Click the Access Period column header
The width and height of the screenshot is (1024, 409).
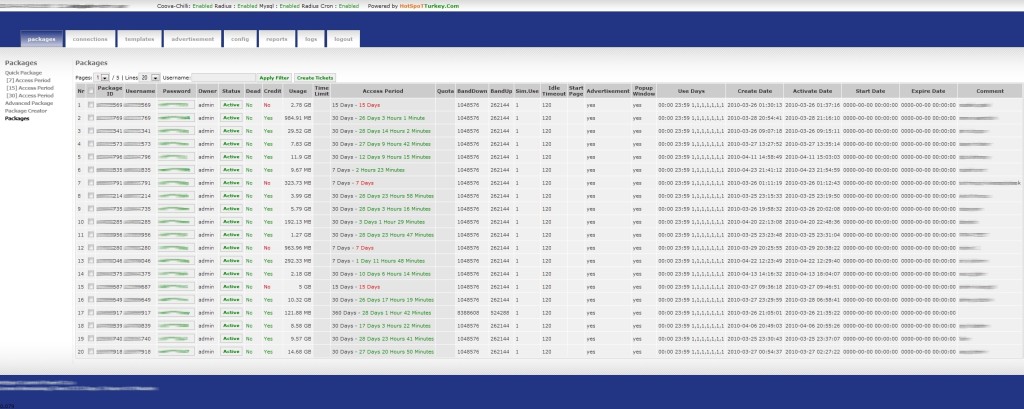pyautogui.click(x=383, y=91)
